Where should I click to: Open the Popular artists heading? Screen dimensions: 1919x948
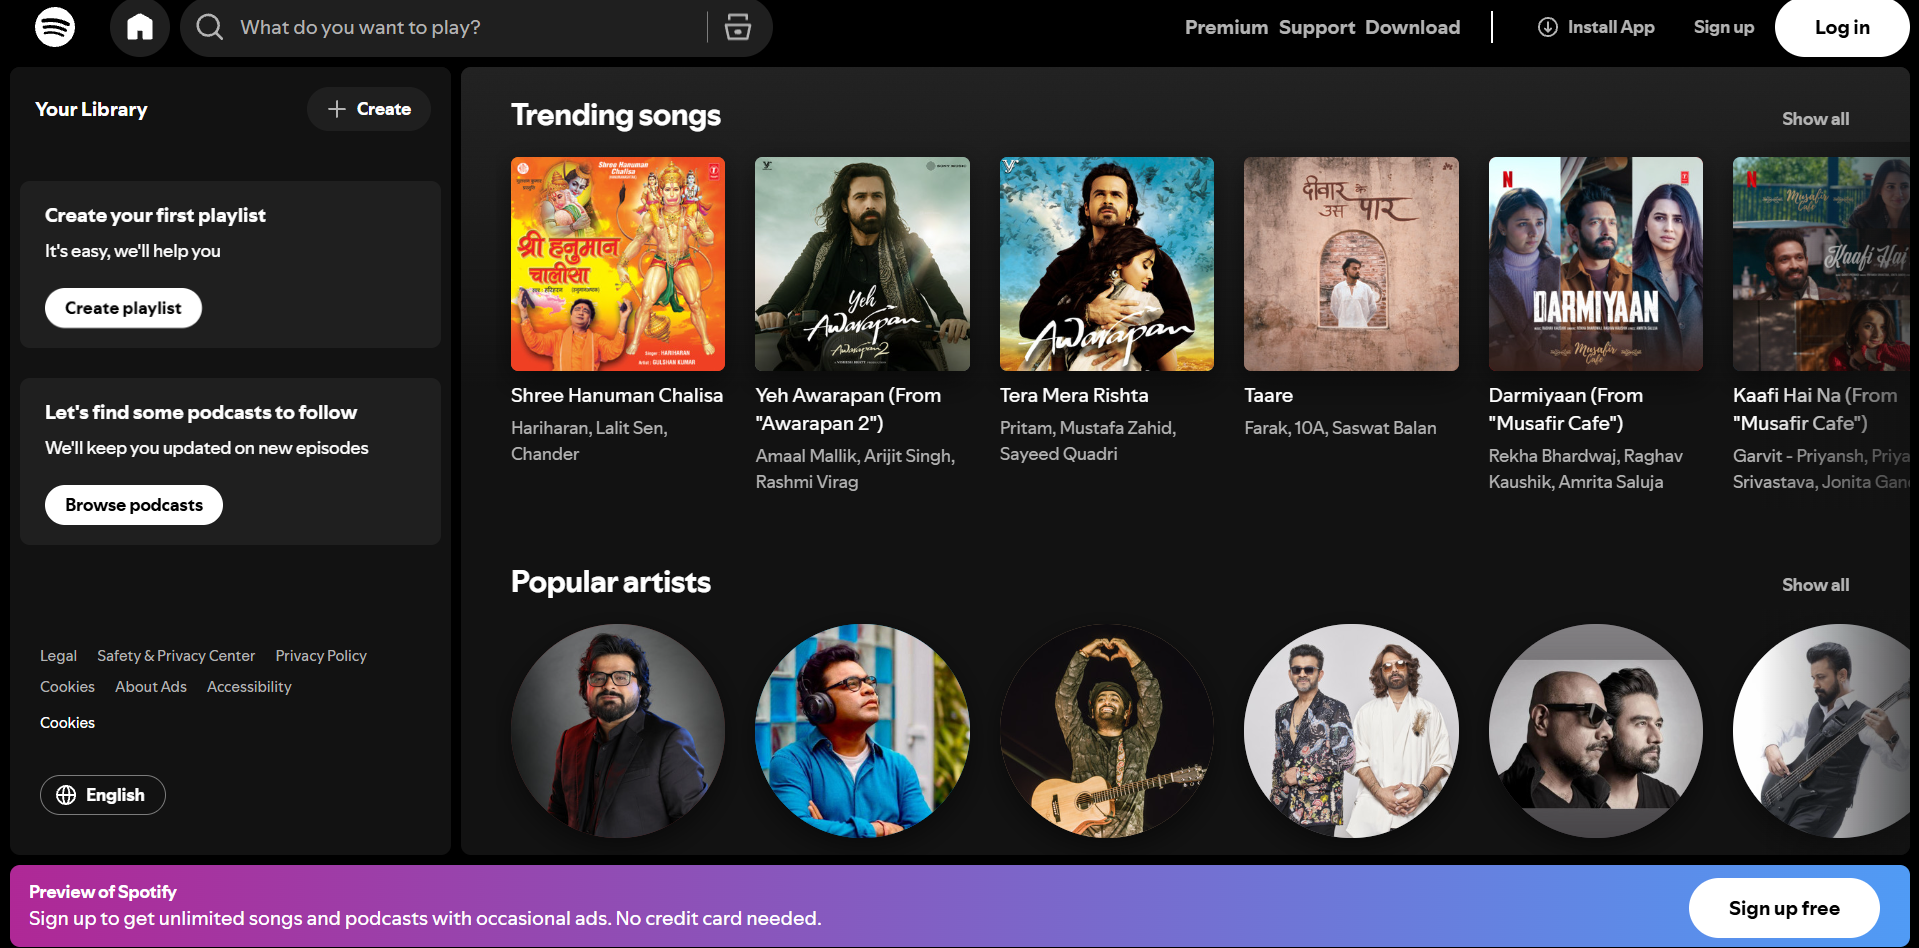coord(611,582)
